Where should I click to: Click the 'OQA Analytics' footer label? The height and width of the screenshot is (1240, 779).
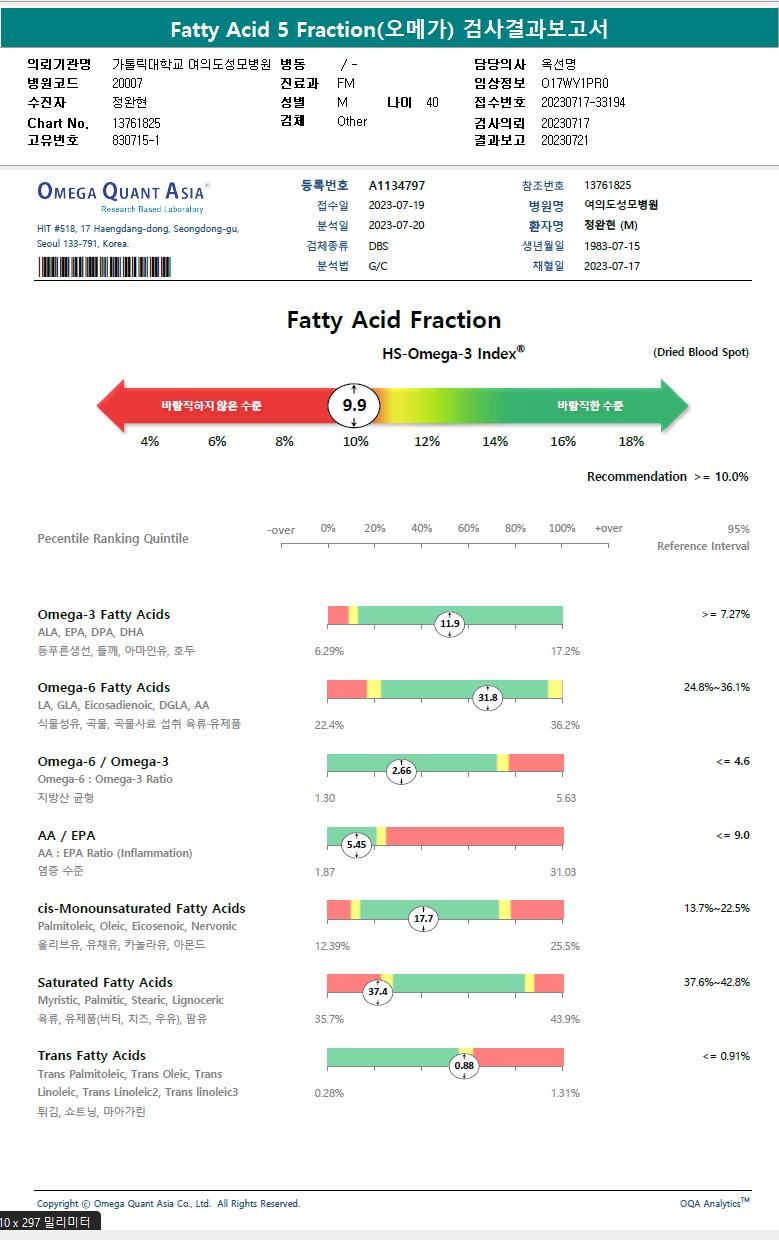[x=714, y=1204]
